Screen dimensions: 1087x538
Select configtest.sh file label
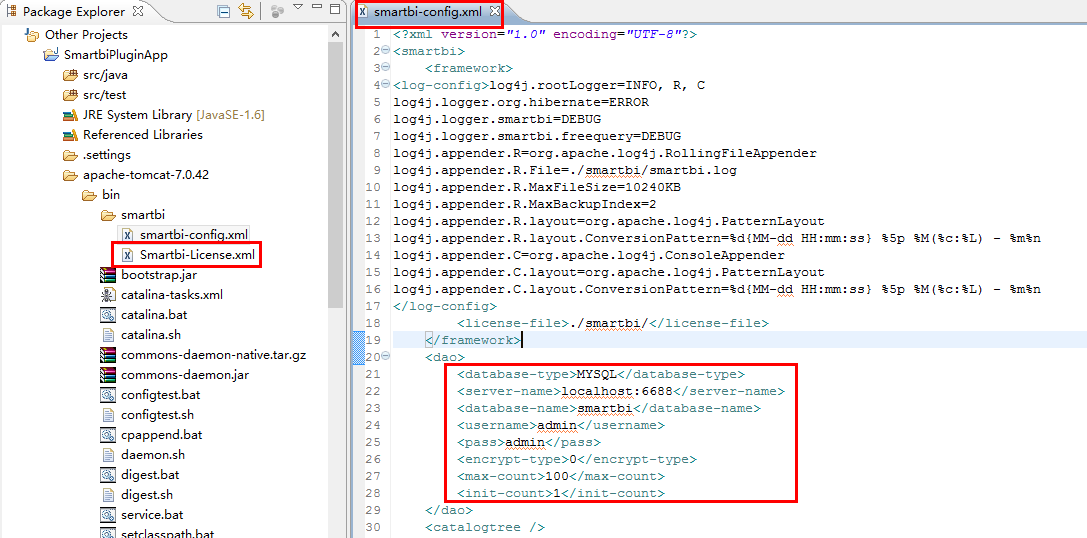[157, 416]
